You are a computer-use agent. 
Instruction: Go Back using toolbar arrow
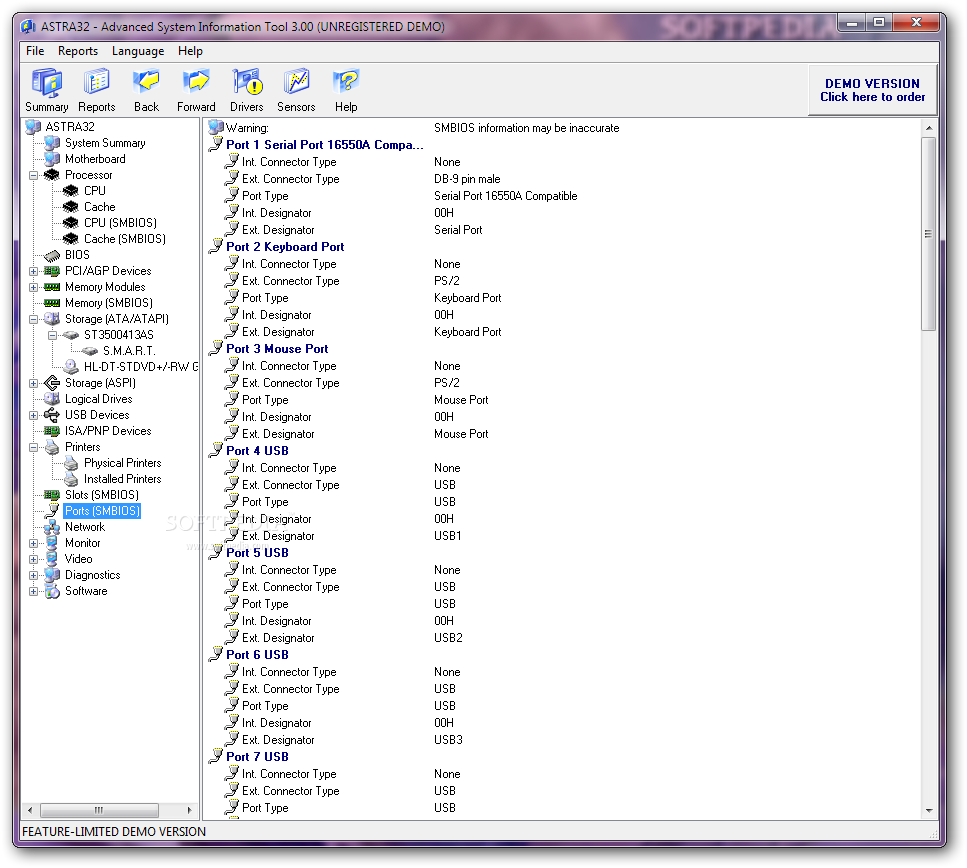146,90
